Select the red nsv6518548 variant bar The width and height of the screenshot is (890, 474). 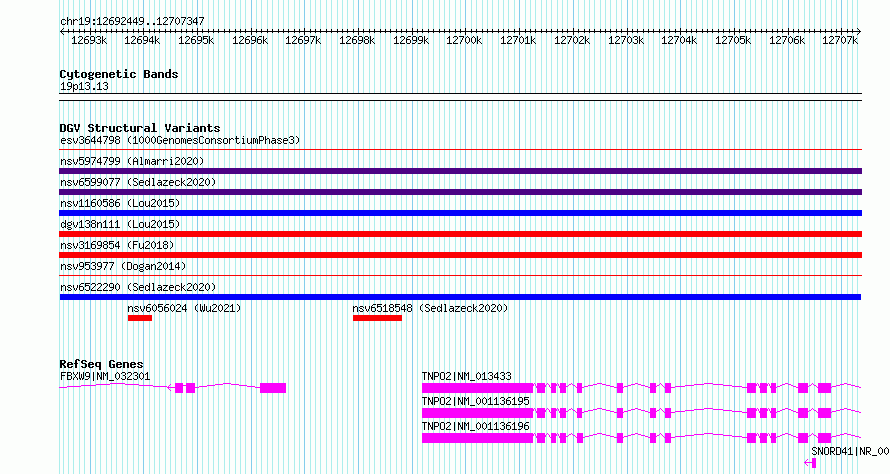(x=377, y=318)
